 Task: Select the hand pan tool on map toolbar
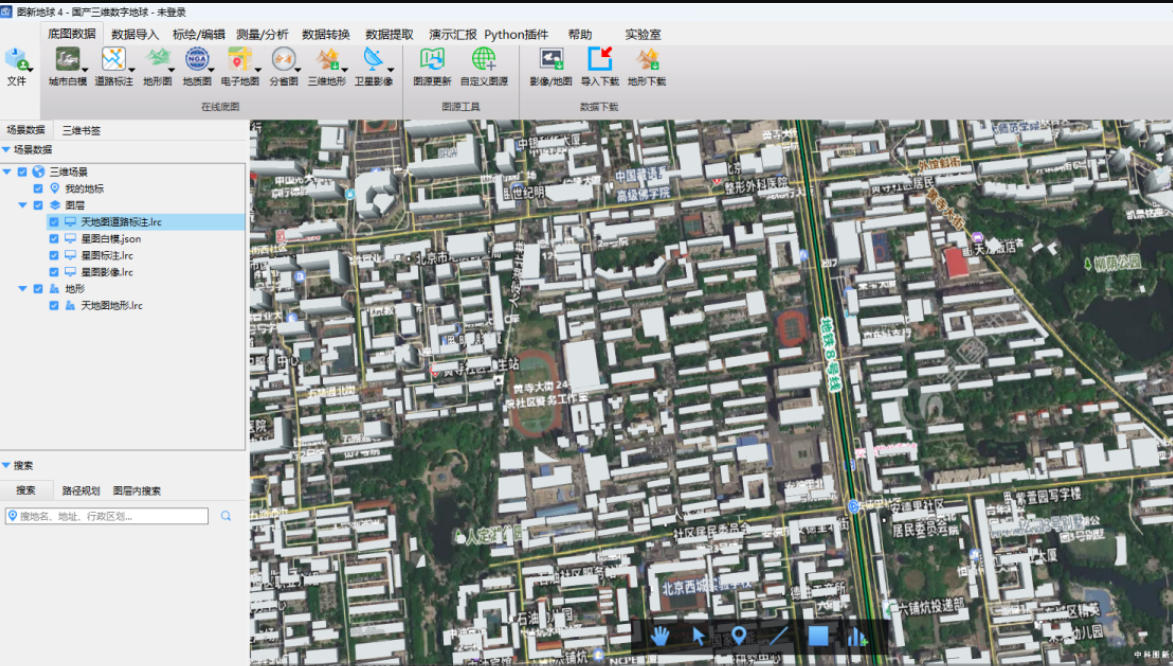pos(660,635)
